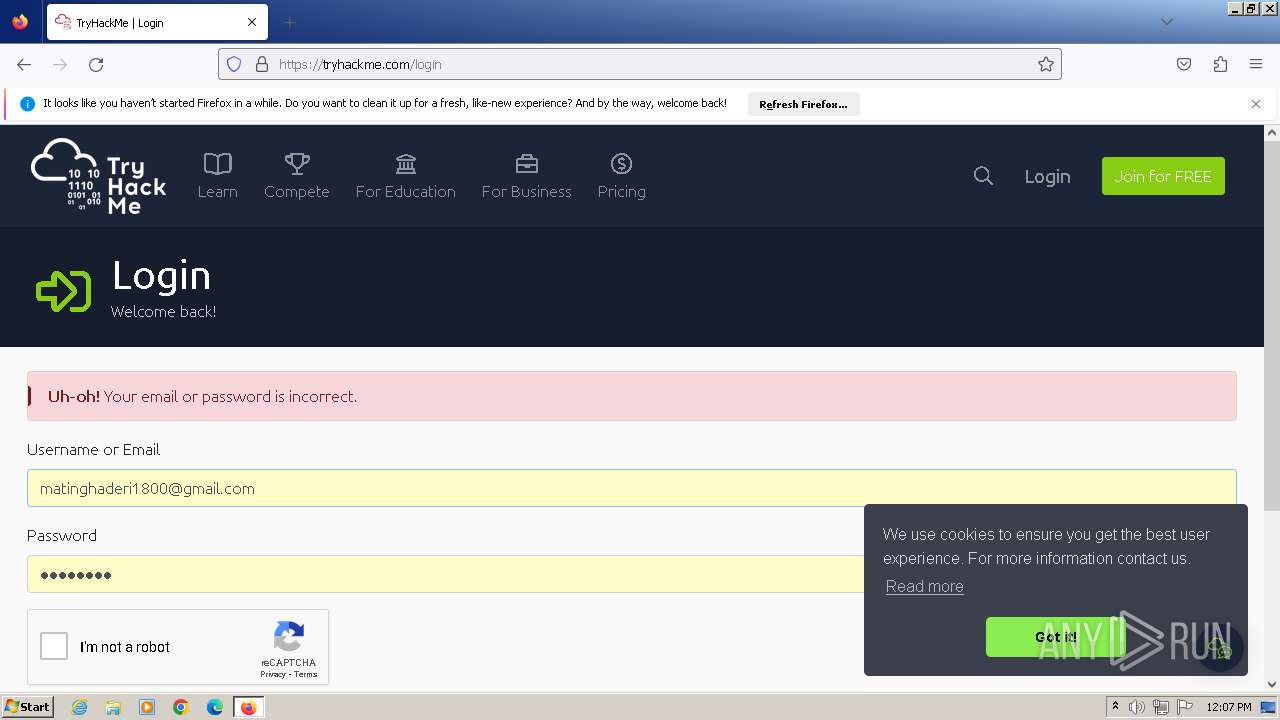Image resolution: width=1280 pixels, height=720 pixels.
Task: Click Read more in cookie notice
Action: click(x=924, y=586)
